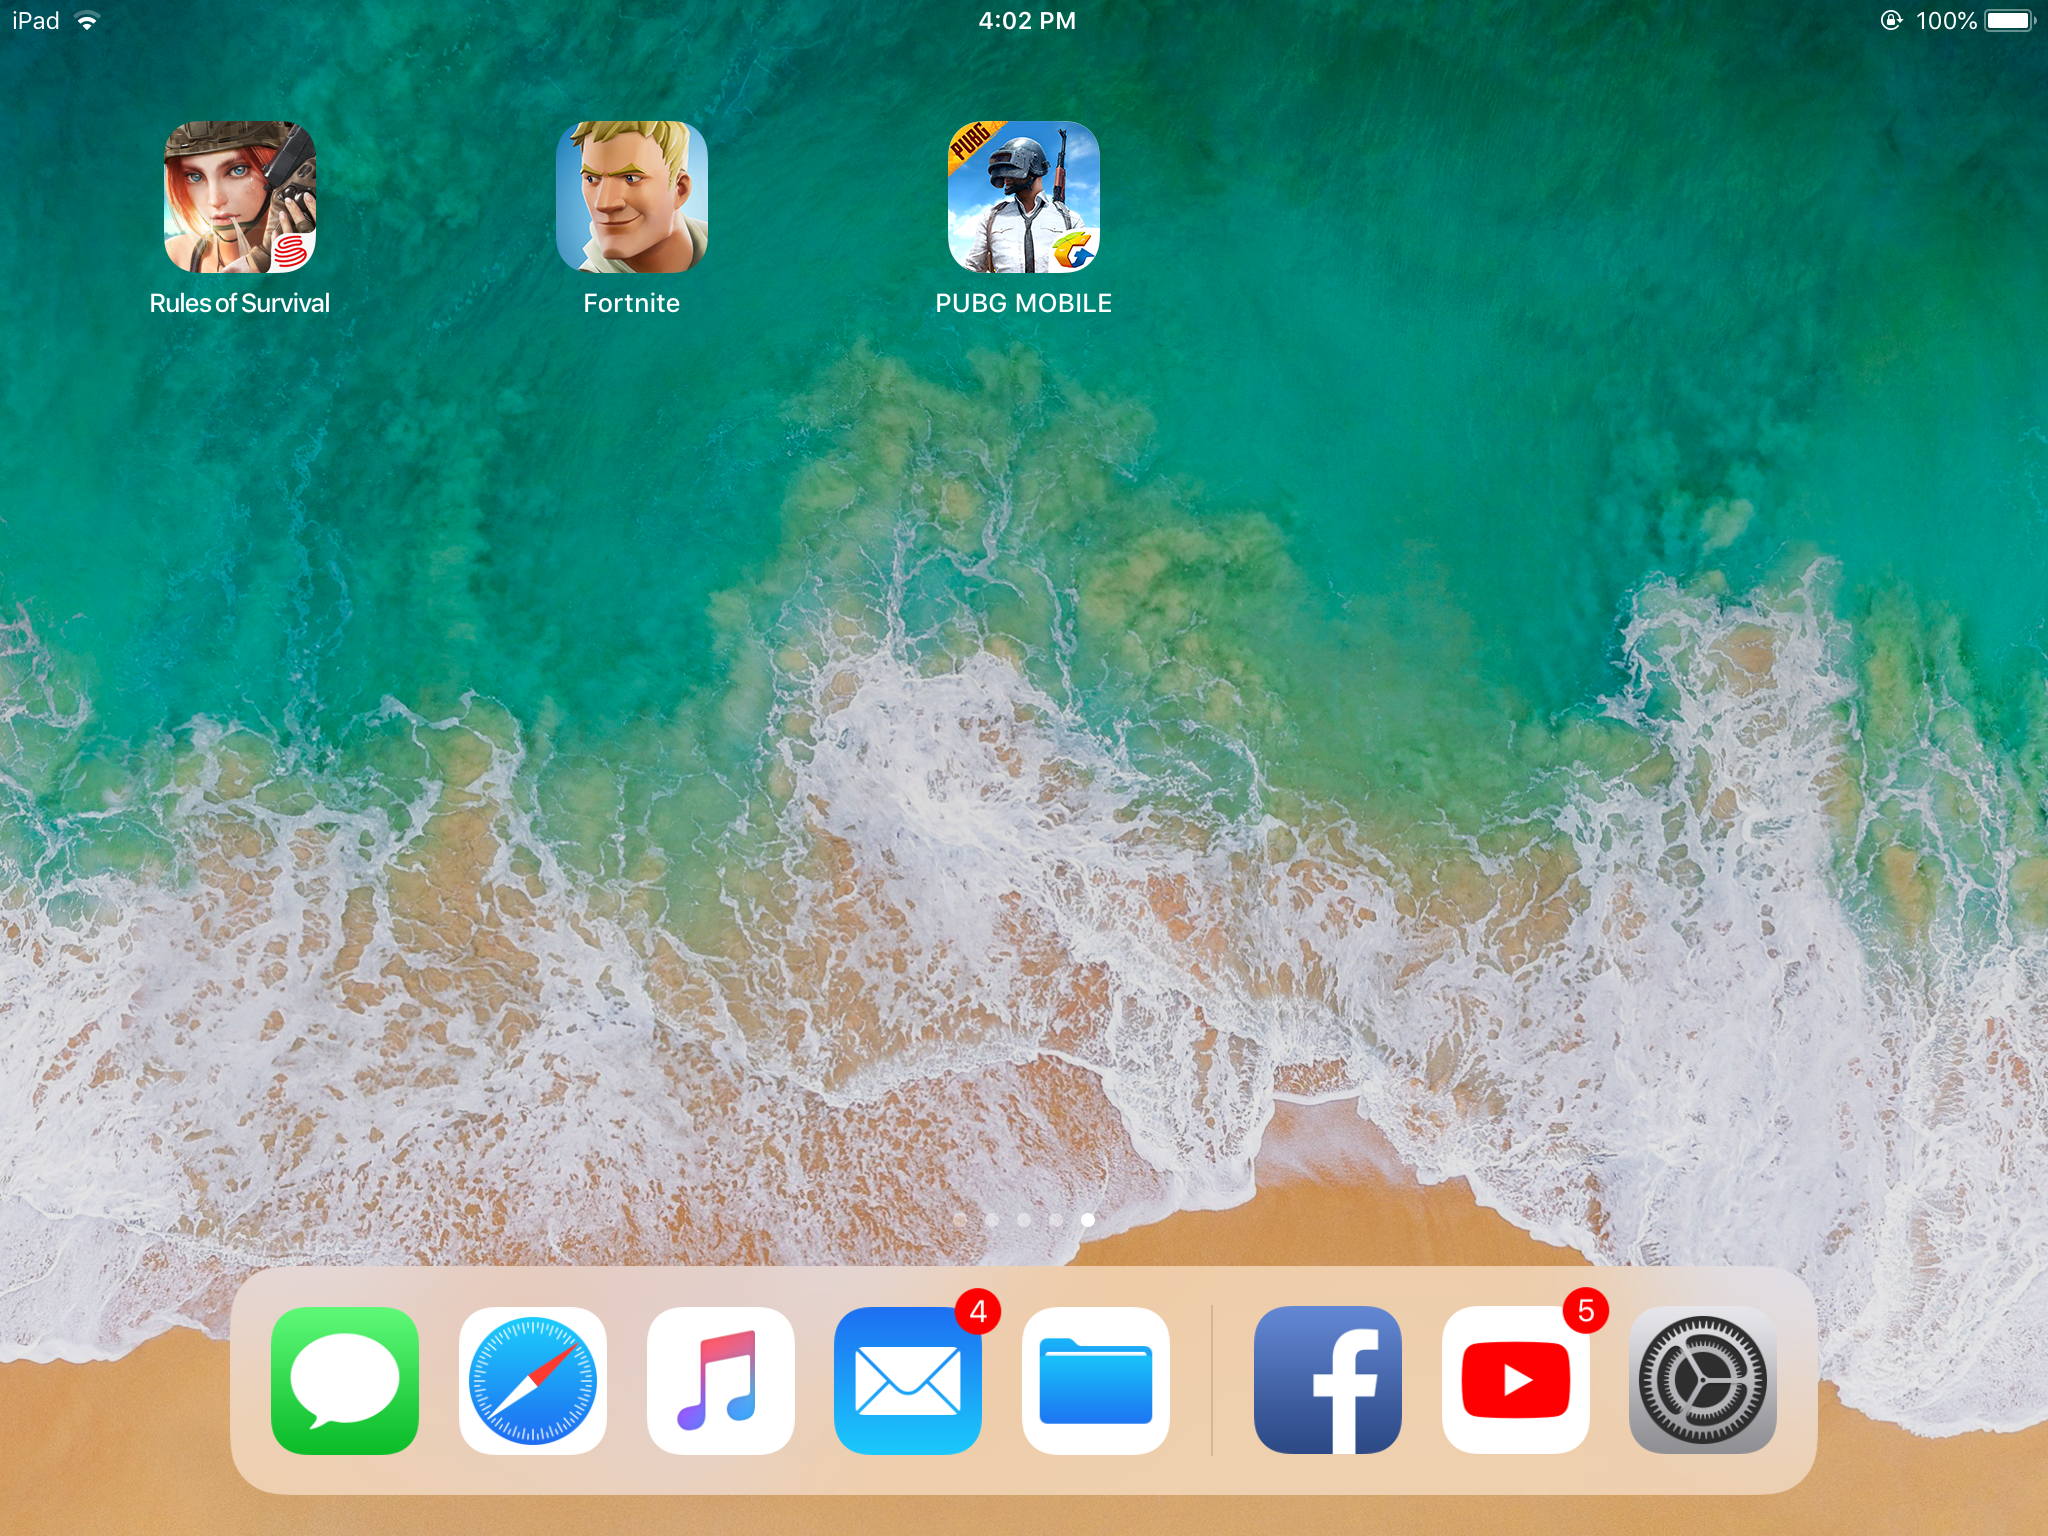Viewport: 2048px width, 1536px height.
Task: Tap the rotation lock status icon
Action: (1891, 21)
